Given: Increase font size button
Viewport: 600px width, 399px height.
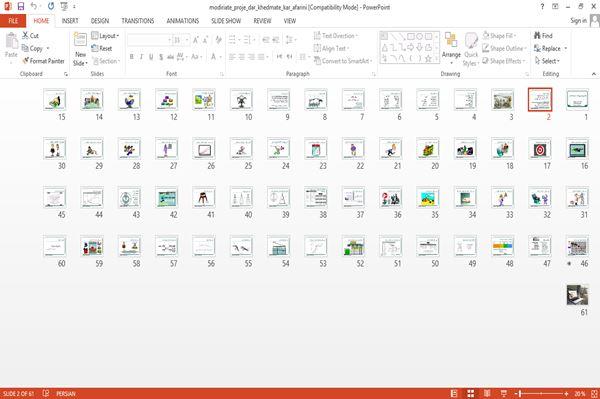Looking at the screenshot, I should click(x=196, y=40).
